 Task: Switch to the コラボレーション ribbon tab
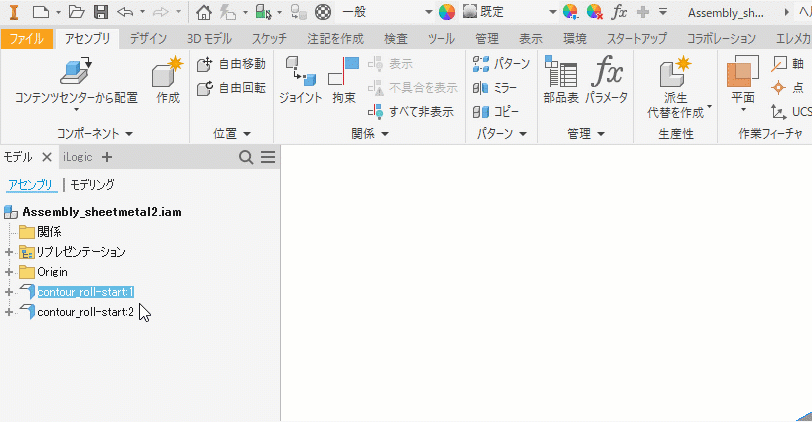click(x=721, y=39)
